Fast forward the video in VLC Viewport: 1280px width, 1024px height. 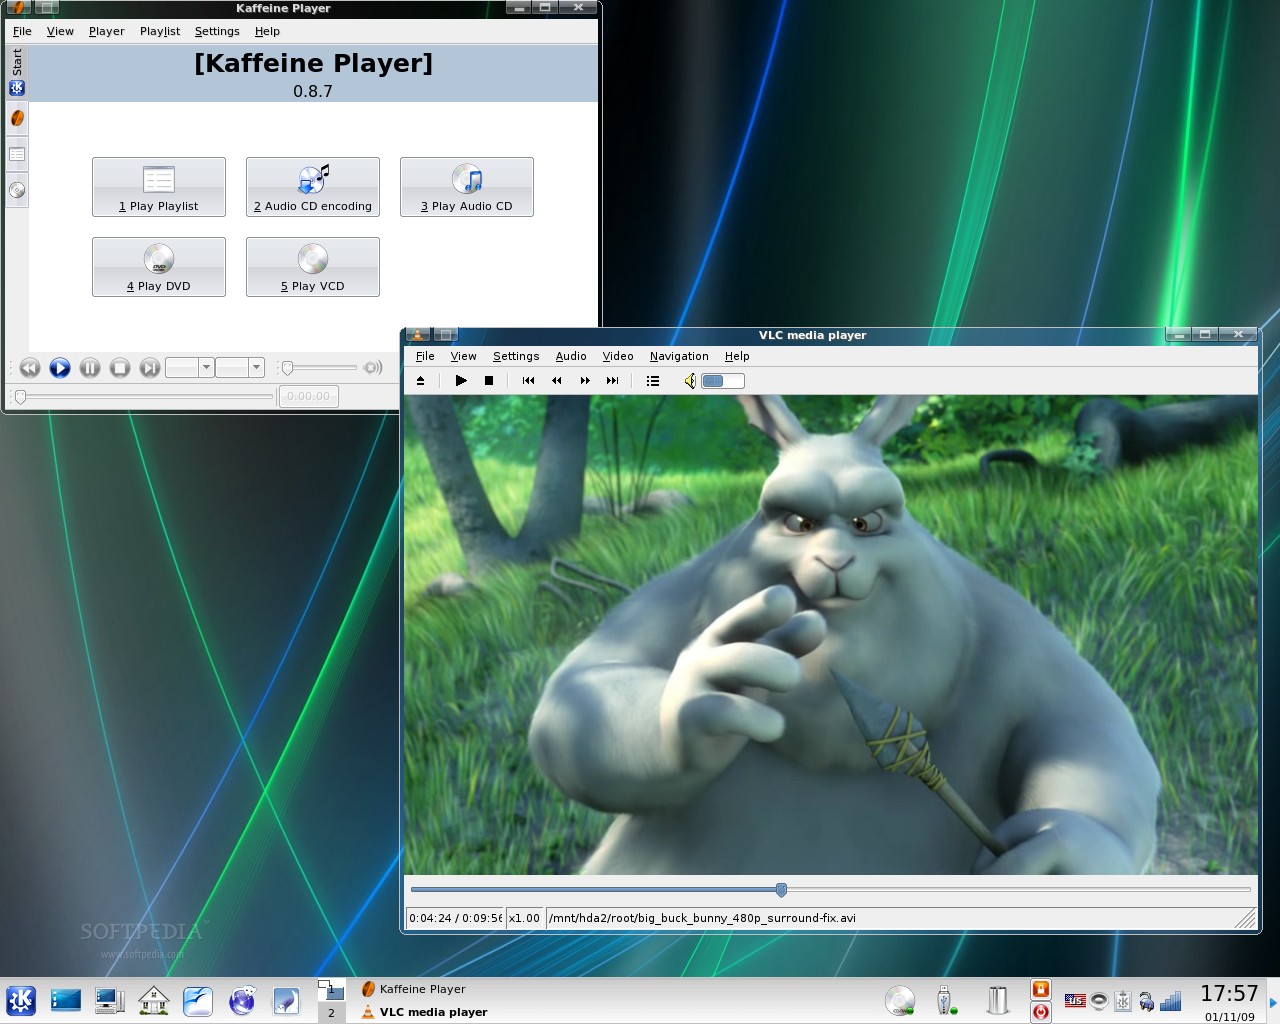pos(585,381)
